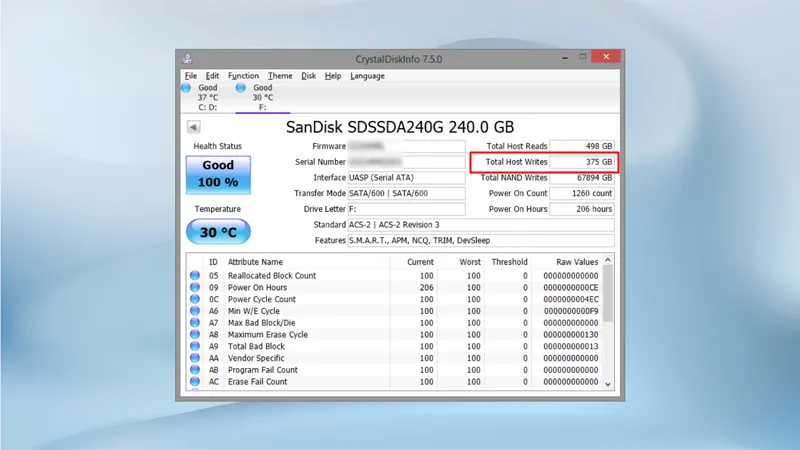Switch to the C: D: drive tab
This screenshot has width=800, height=450.
click(207, 97)
